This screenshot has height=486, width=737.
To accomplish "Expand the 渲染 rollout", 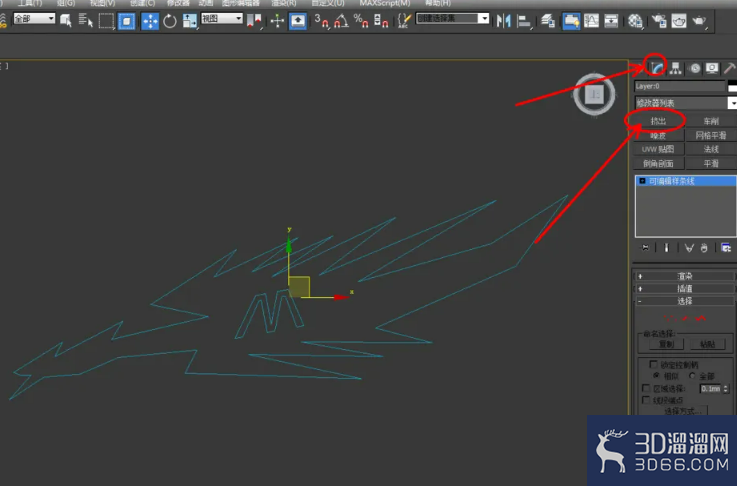I will tap(684, 276).
